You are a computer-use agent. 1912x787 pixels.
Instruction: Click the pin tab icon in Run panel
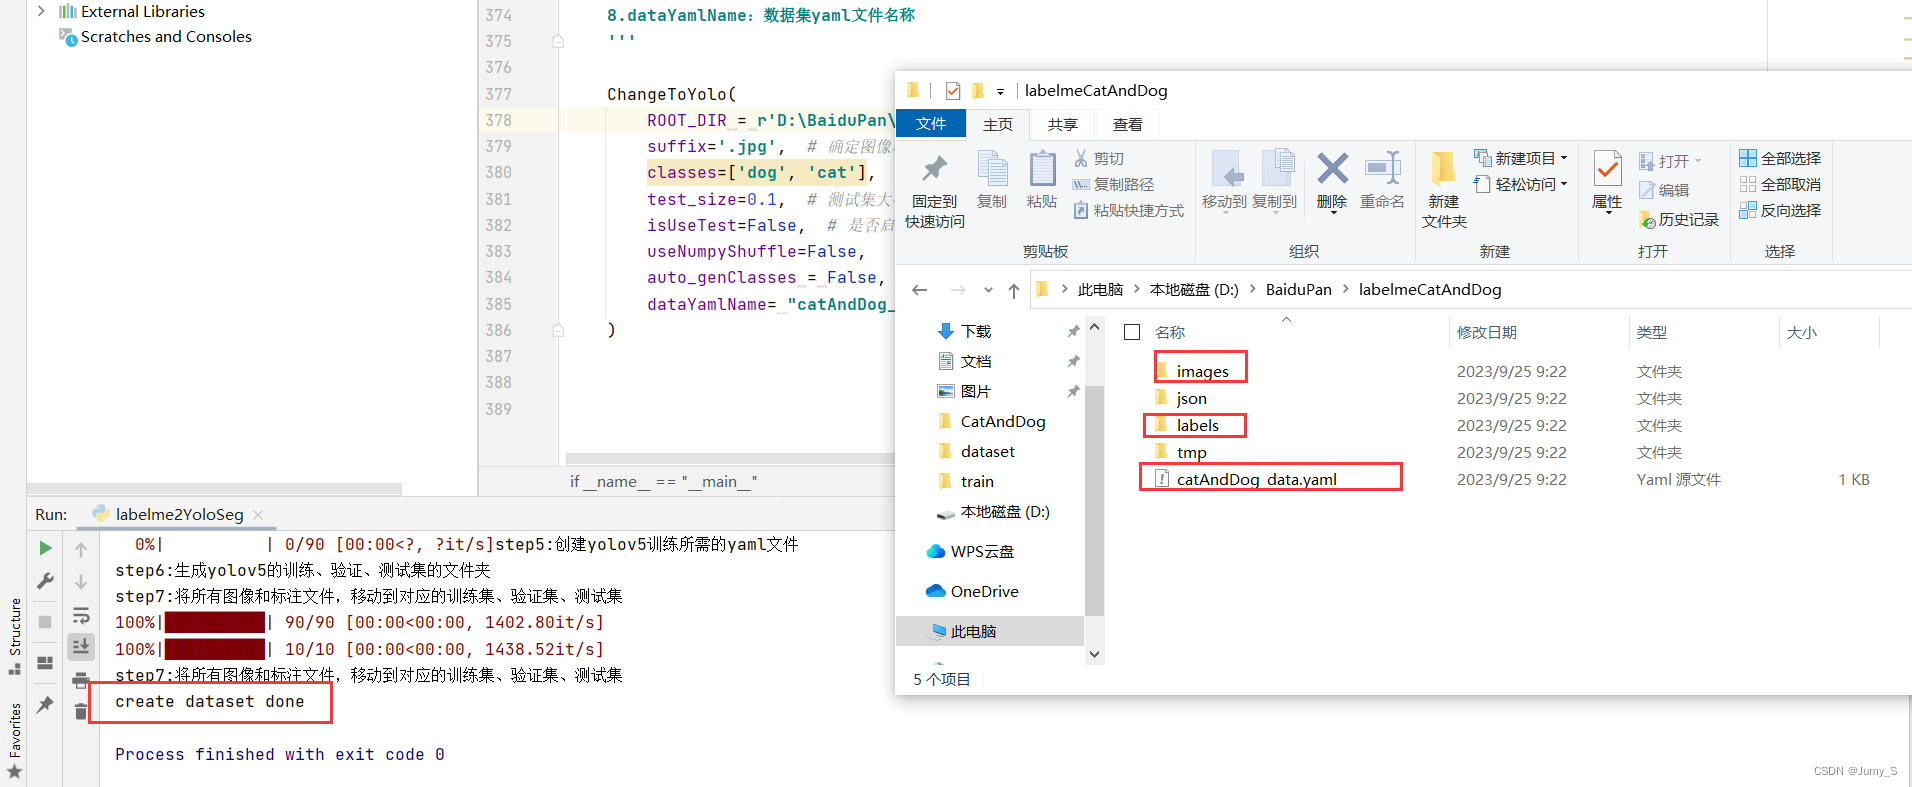pos(45,705)
